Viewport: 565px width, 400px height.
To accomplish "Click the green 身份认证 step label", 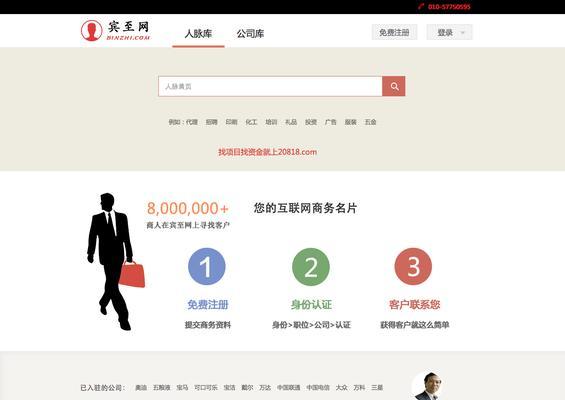I will (311, 305).
